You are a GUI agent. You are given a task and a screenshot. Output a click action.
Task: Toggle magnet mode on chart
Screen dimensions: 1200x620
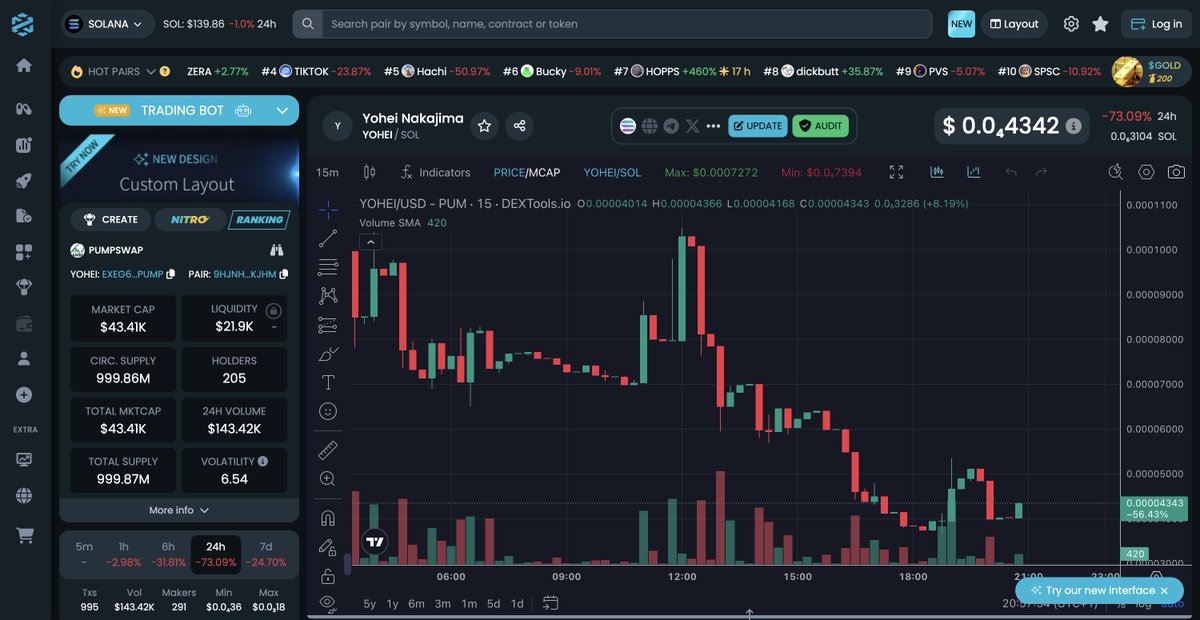[328, 518]
